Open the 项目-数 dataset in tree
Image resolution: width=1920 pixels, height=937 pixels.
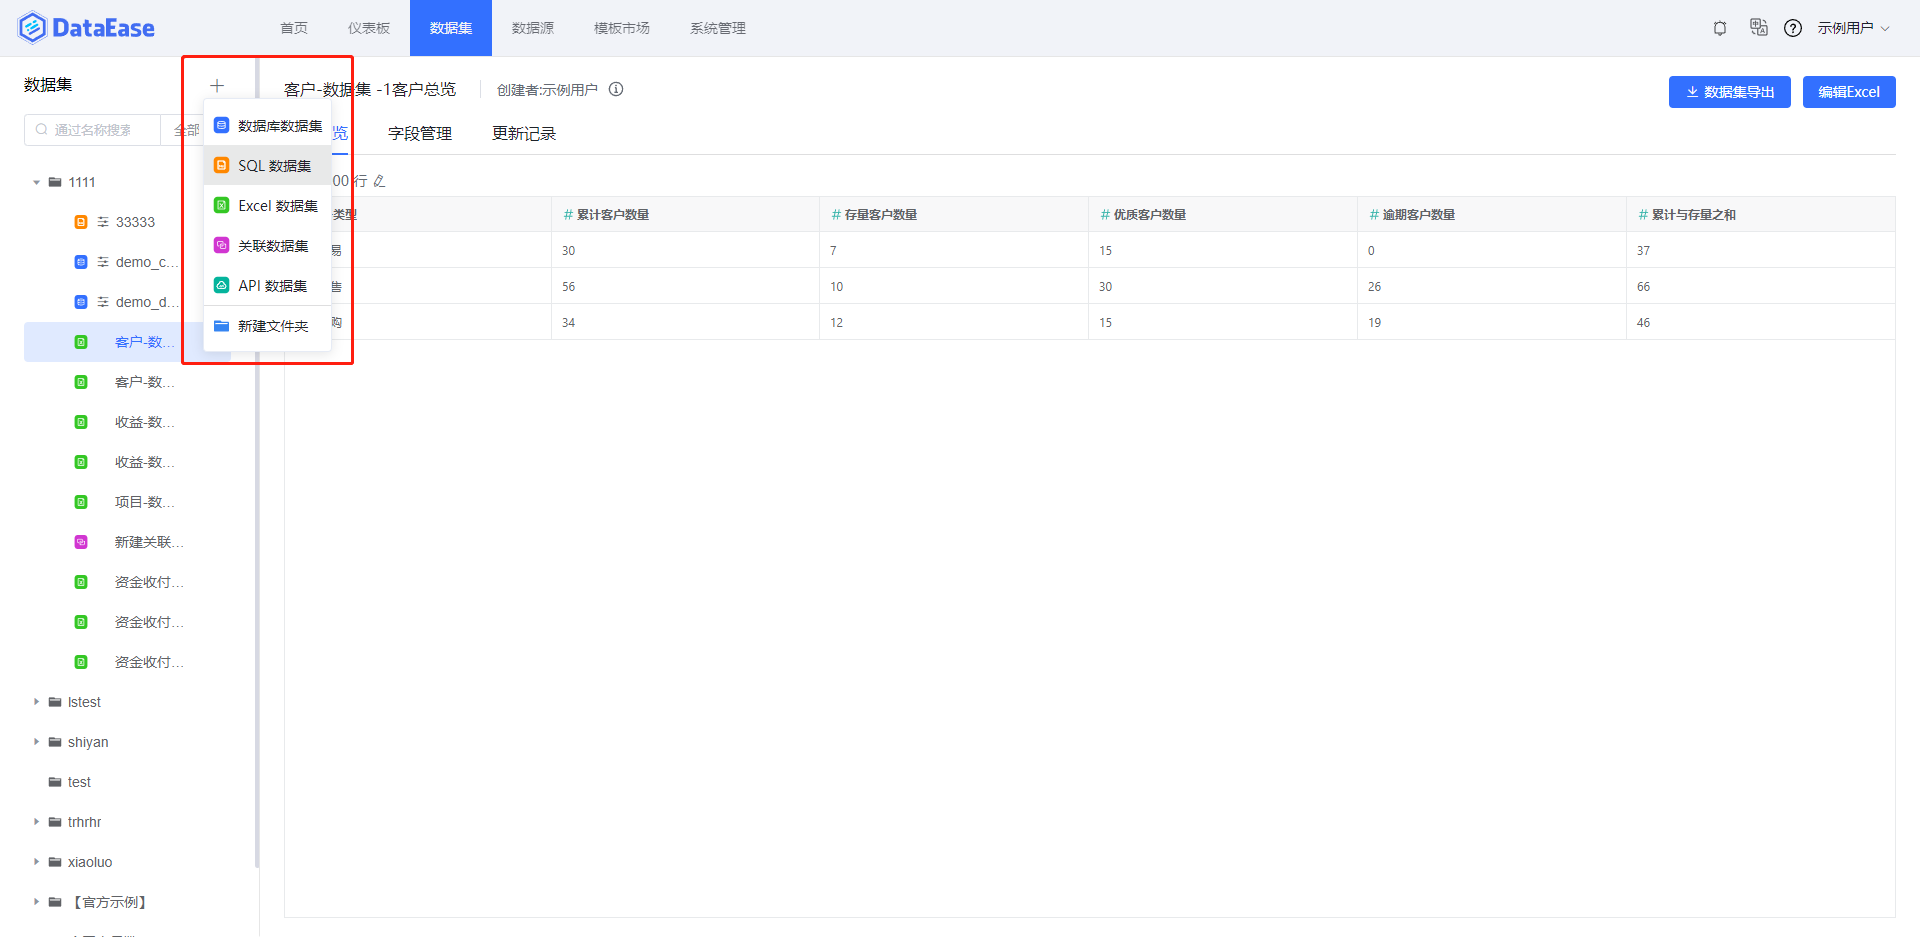coord(145,502)
